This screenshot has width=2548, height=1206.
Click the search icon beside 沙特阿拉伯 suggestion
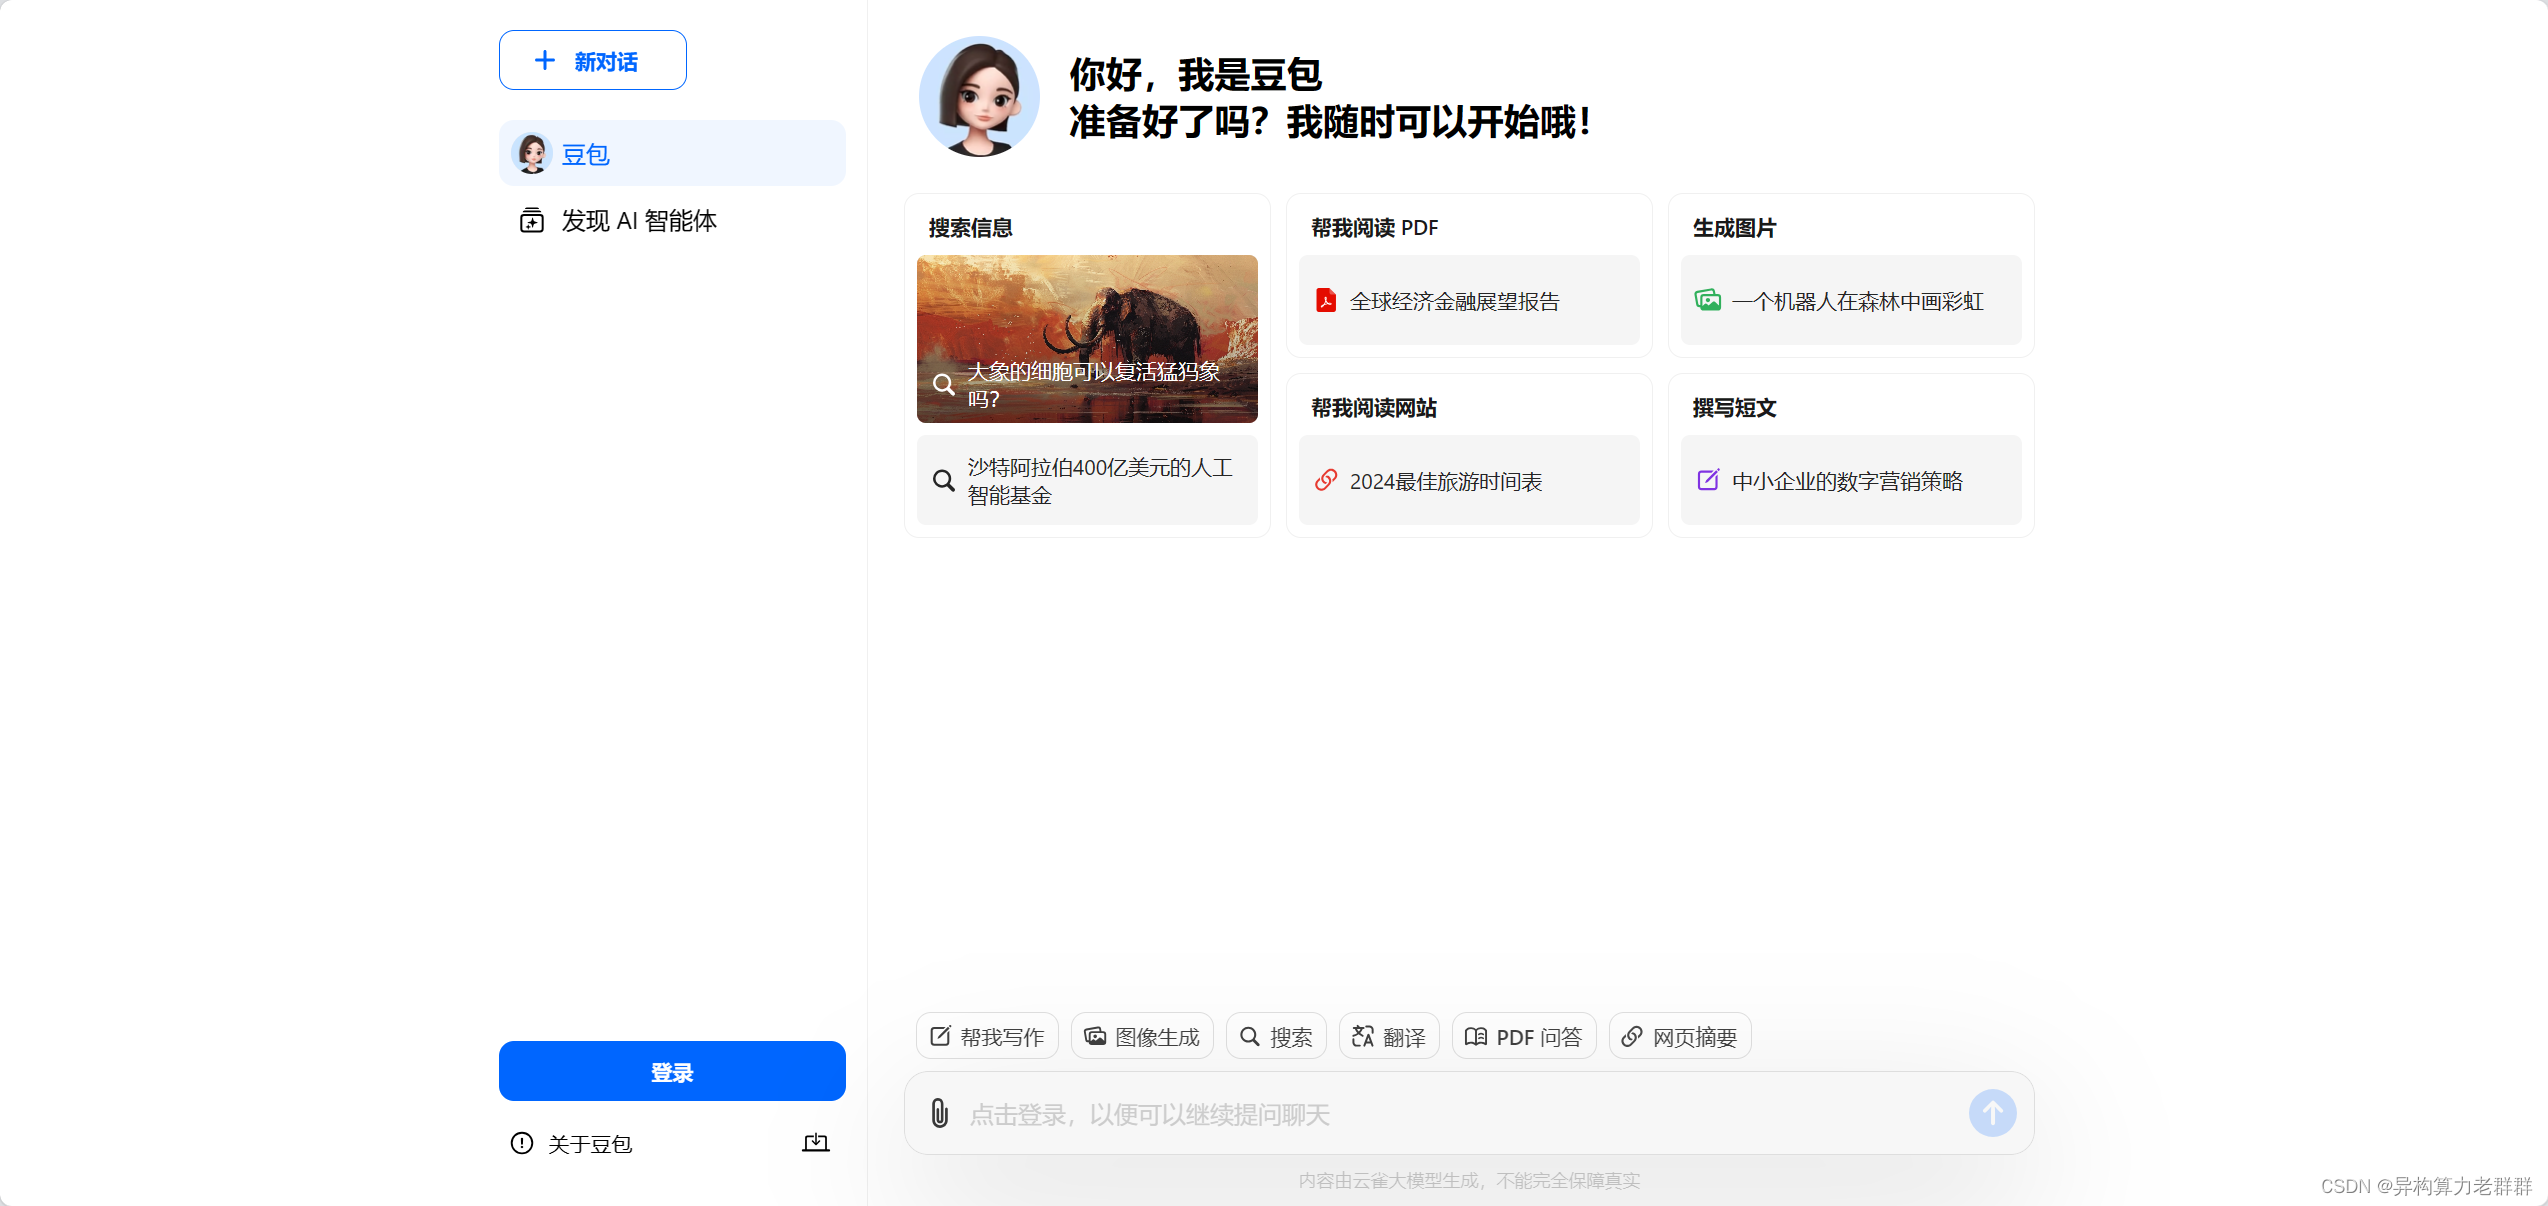(943, 481)
